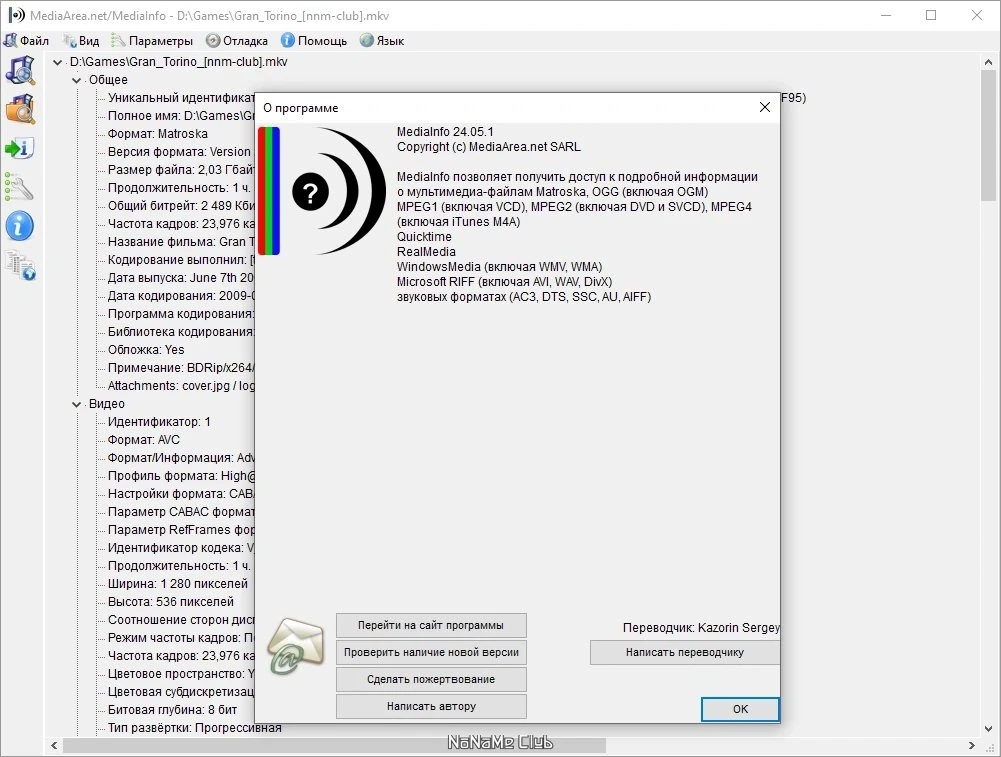
Task: Collapse the D:\Games\Gran_Torino file tree node
Action: pos(57,63)
